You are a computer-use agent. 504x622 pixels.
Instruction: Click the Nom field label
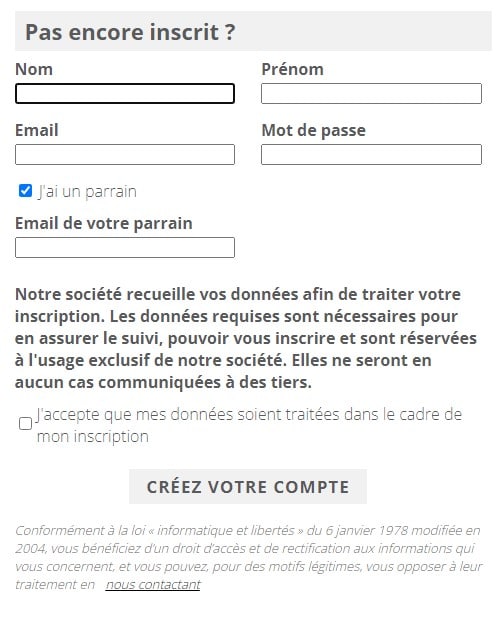[x=34, y=69]
